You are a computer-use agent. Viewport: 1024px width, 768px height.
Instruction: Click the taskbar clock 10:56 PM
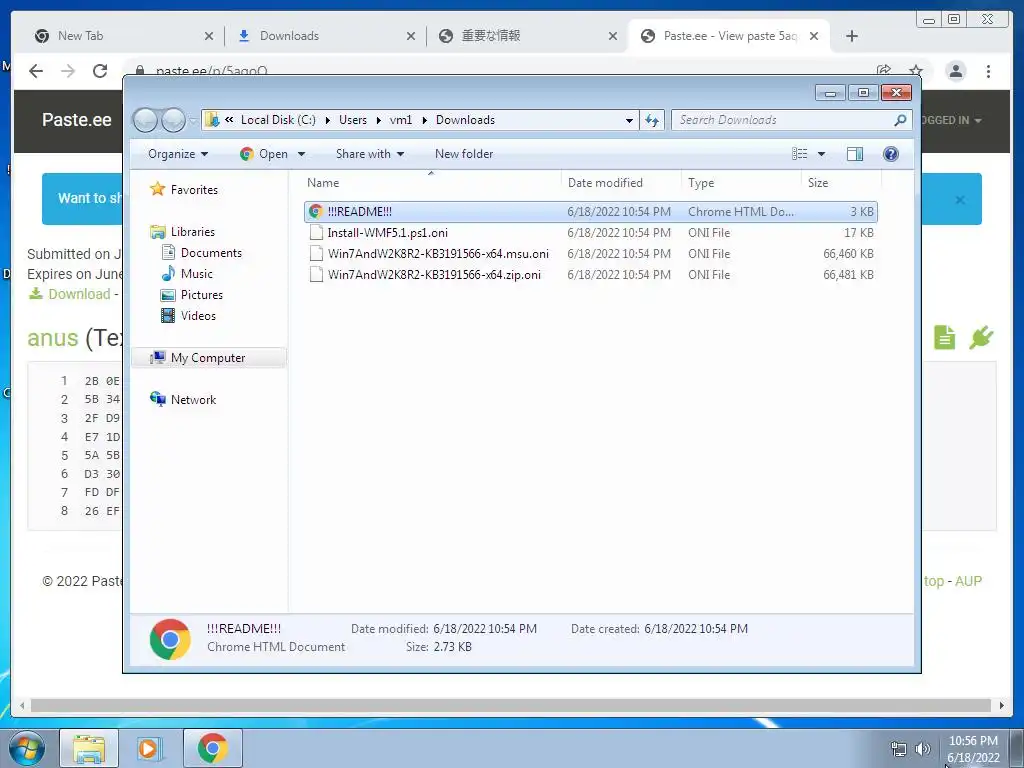[x=973, y=741]
